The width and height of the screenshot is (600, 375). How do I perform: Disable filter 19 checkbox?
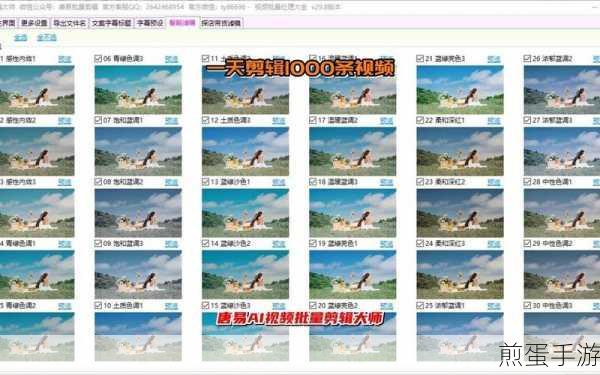[313, 243]
